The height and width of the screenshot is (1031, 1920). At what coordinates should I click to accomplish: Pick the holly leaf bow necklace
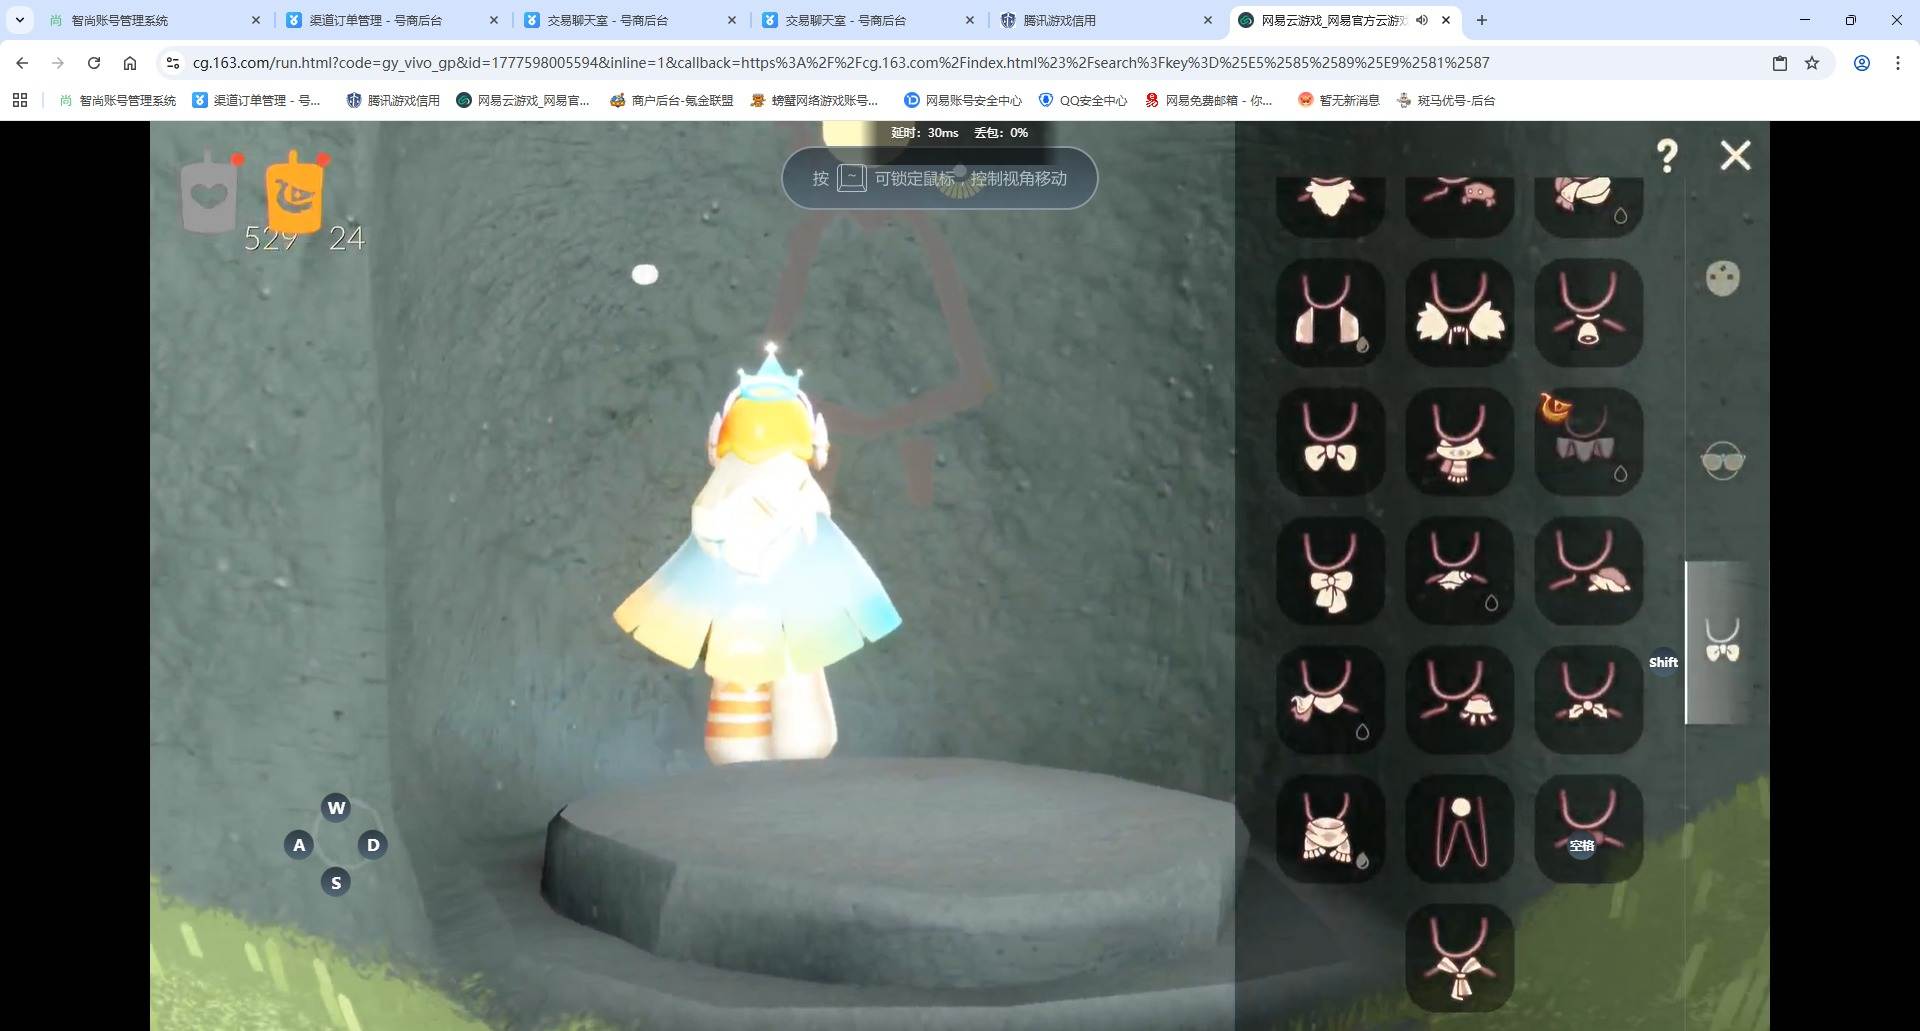click(x=1588, y=700)
